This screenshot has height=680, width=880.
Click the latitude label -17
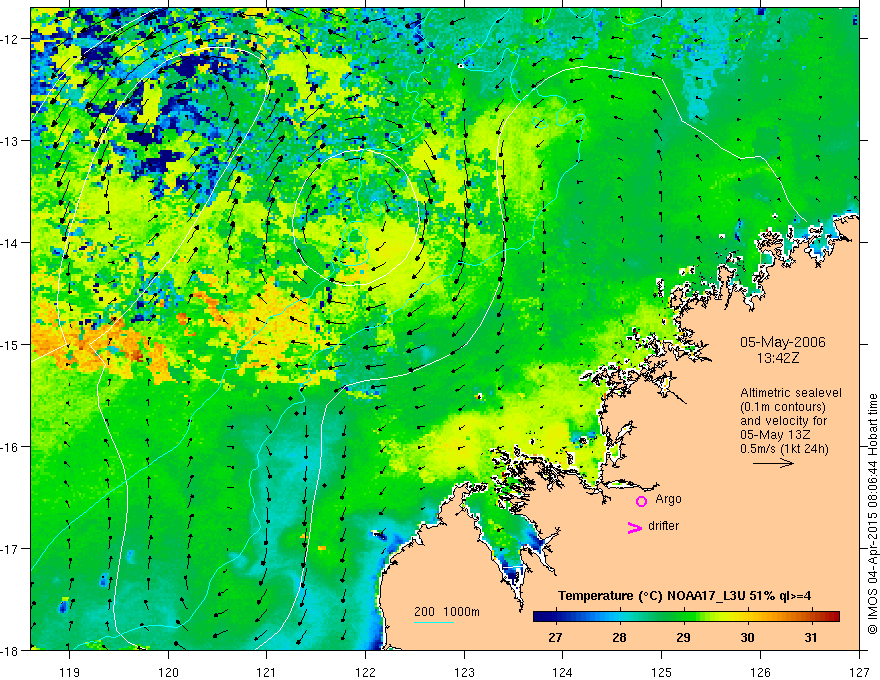[11, 548]
